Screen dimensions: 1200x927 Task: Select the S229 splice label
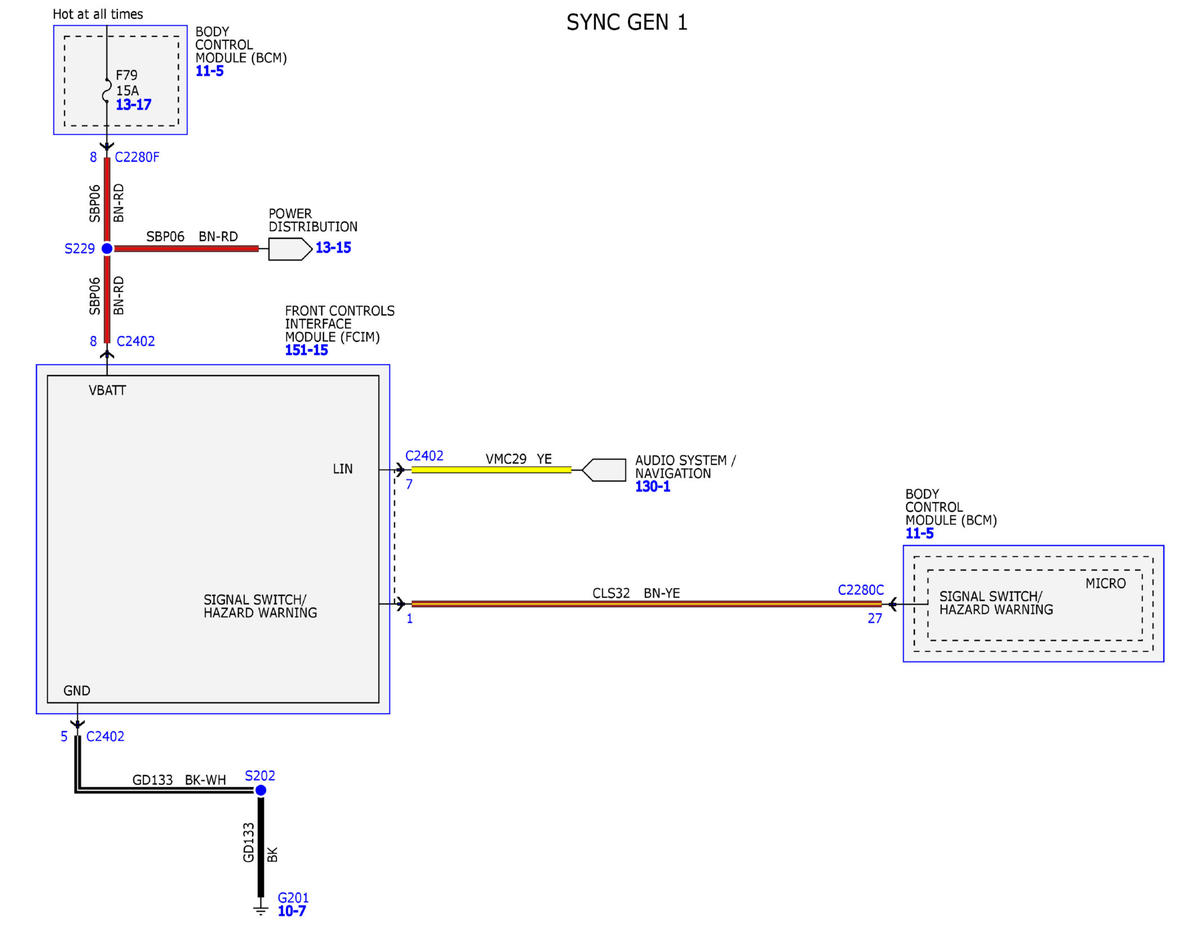pyautogui.click(x=79, y=247)
